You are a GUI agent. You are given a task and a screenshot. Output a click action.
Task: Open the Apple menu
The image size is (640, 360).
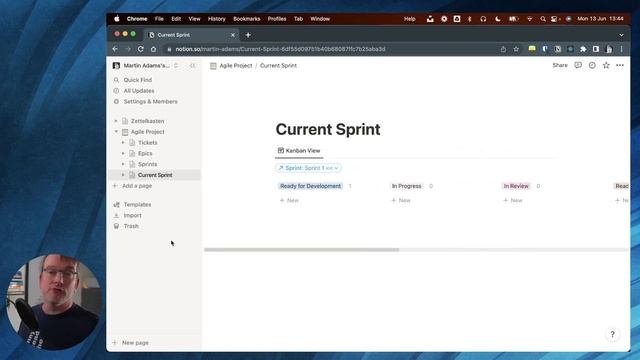click(x=117, y=19)
